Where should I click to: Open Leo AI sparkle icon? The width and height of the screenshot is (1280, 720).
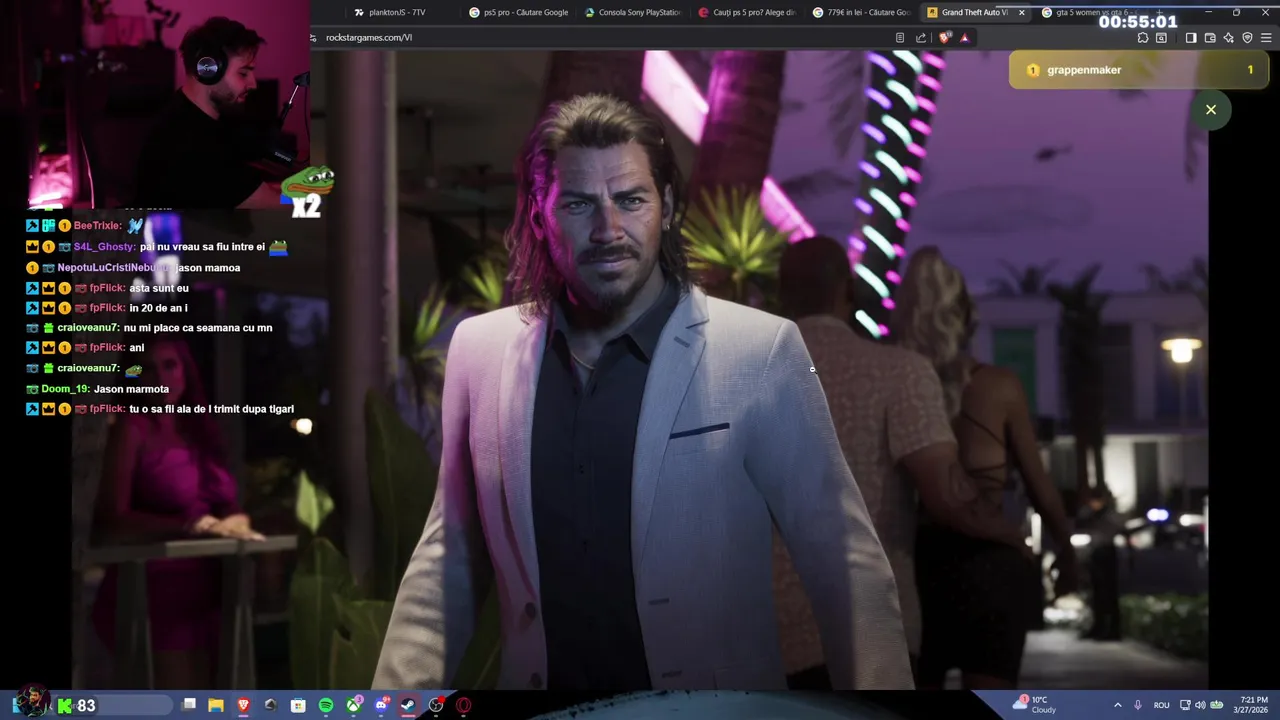tap(1228, 38)
